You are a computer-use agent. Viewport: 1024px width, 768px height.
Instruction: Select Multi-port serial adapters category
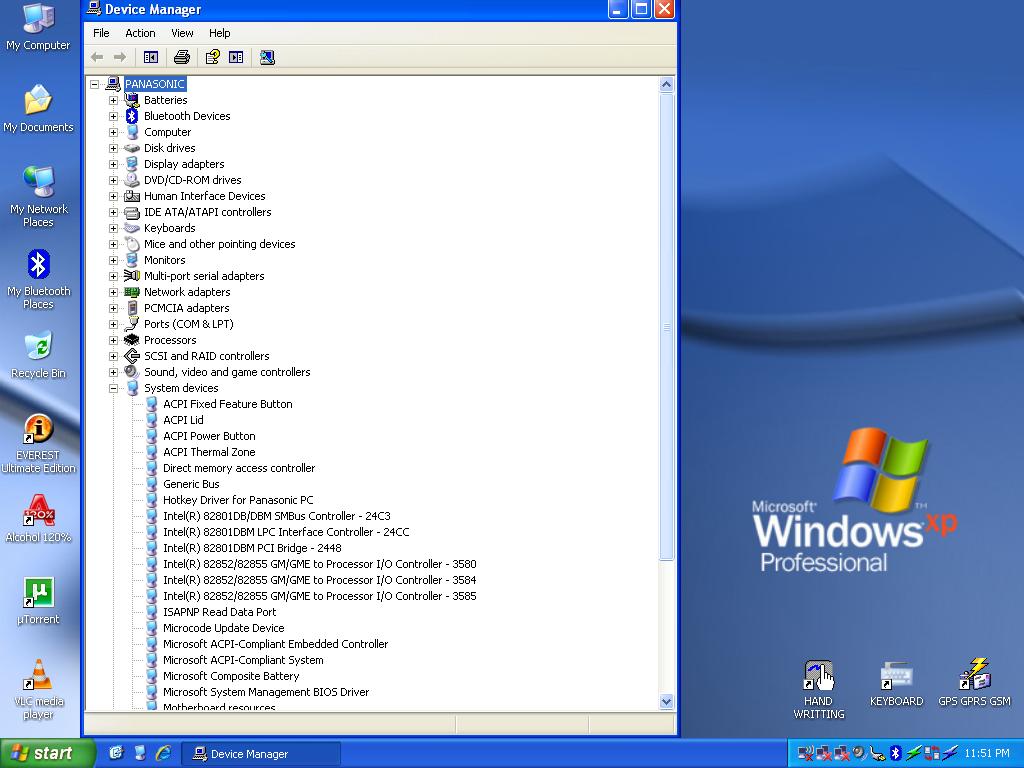pos(204,276)
